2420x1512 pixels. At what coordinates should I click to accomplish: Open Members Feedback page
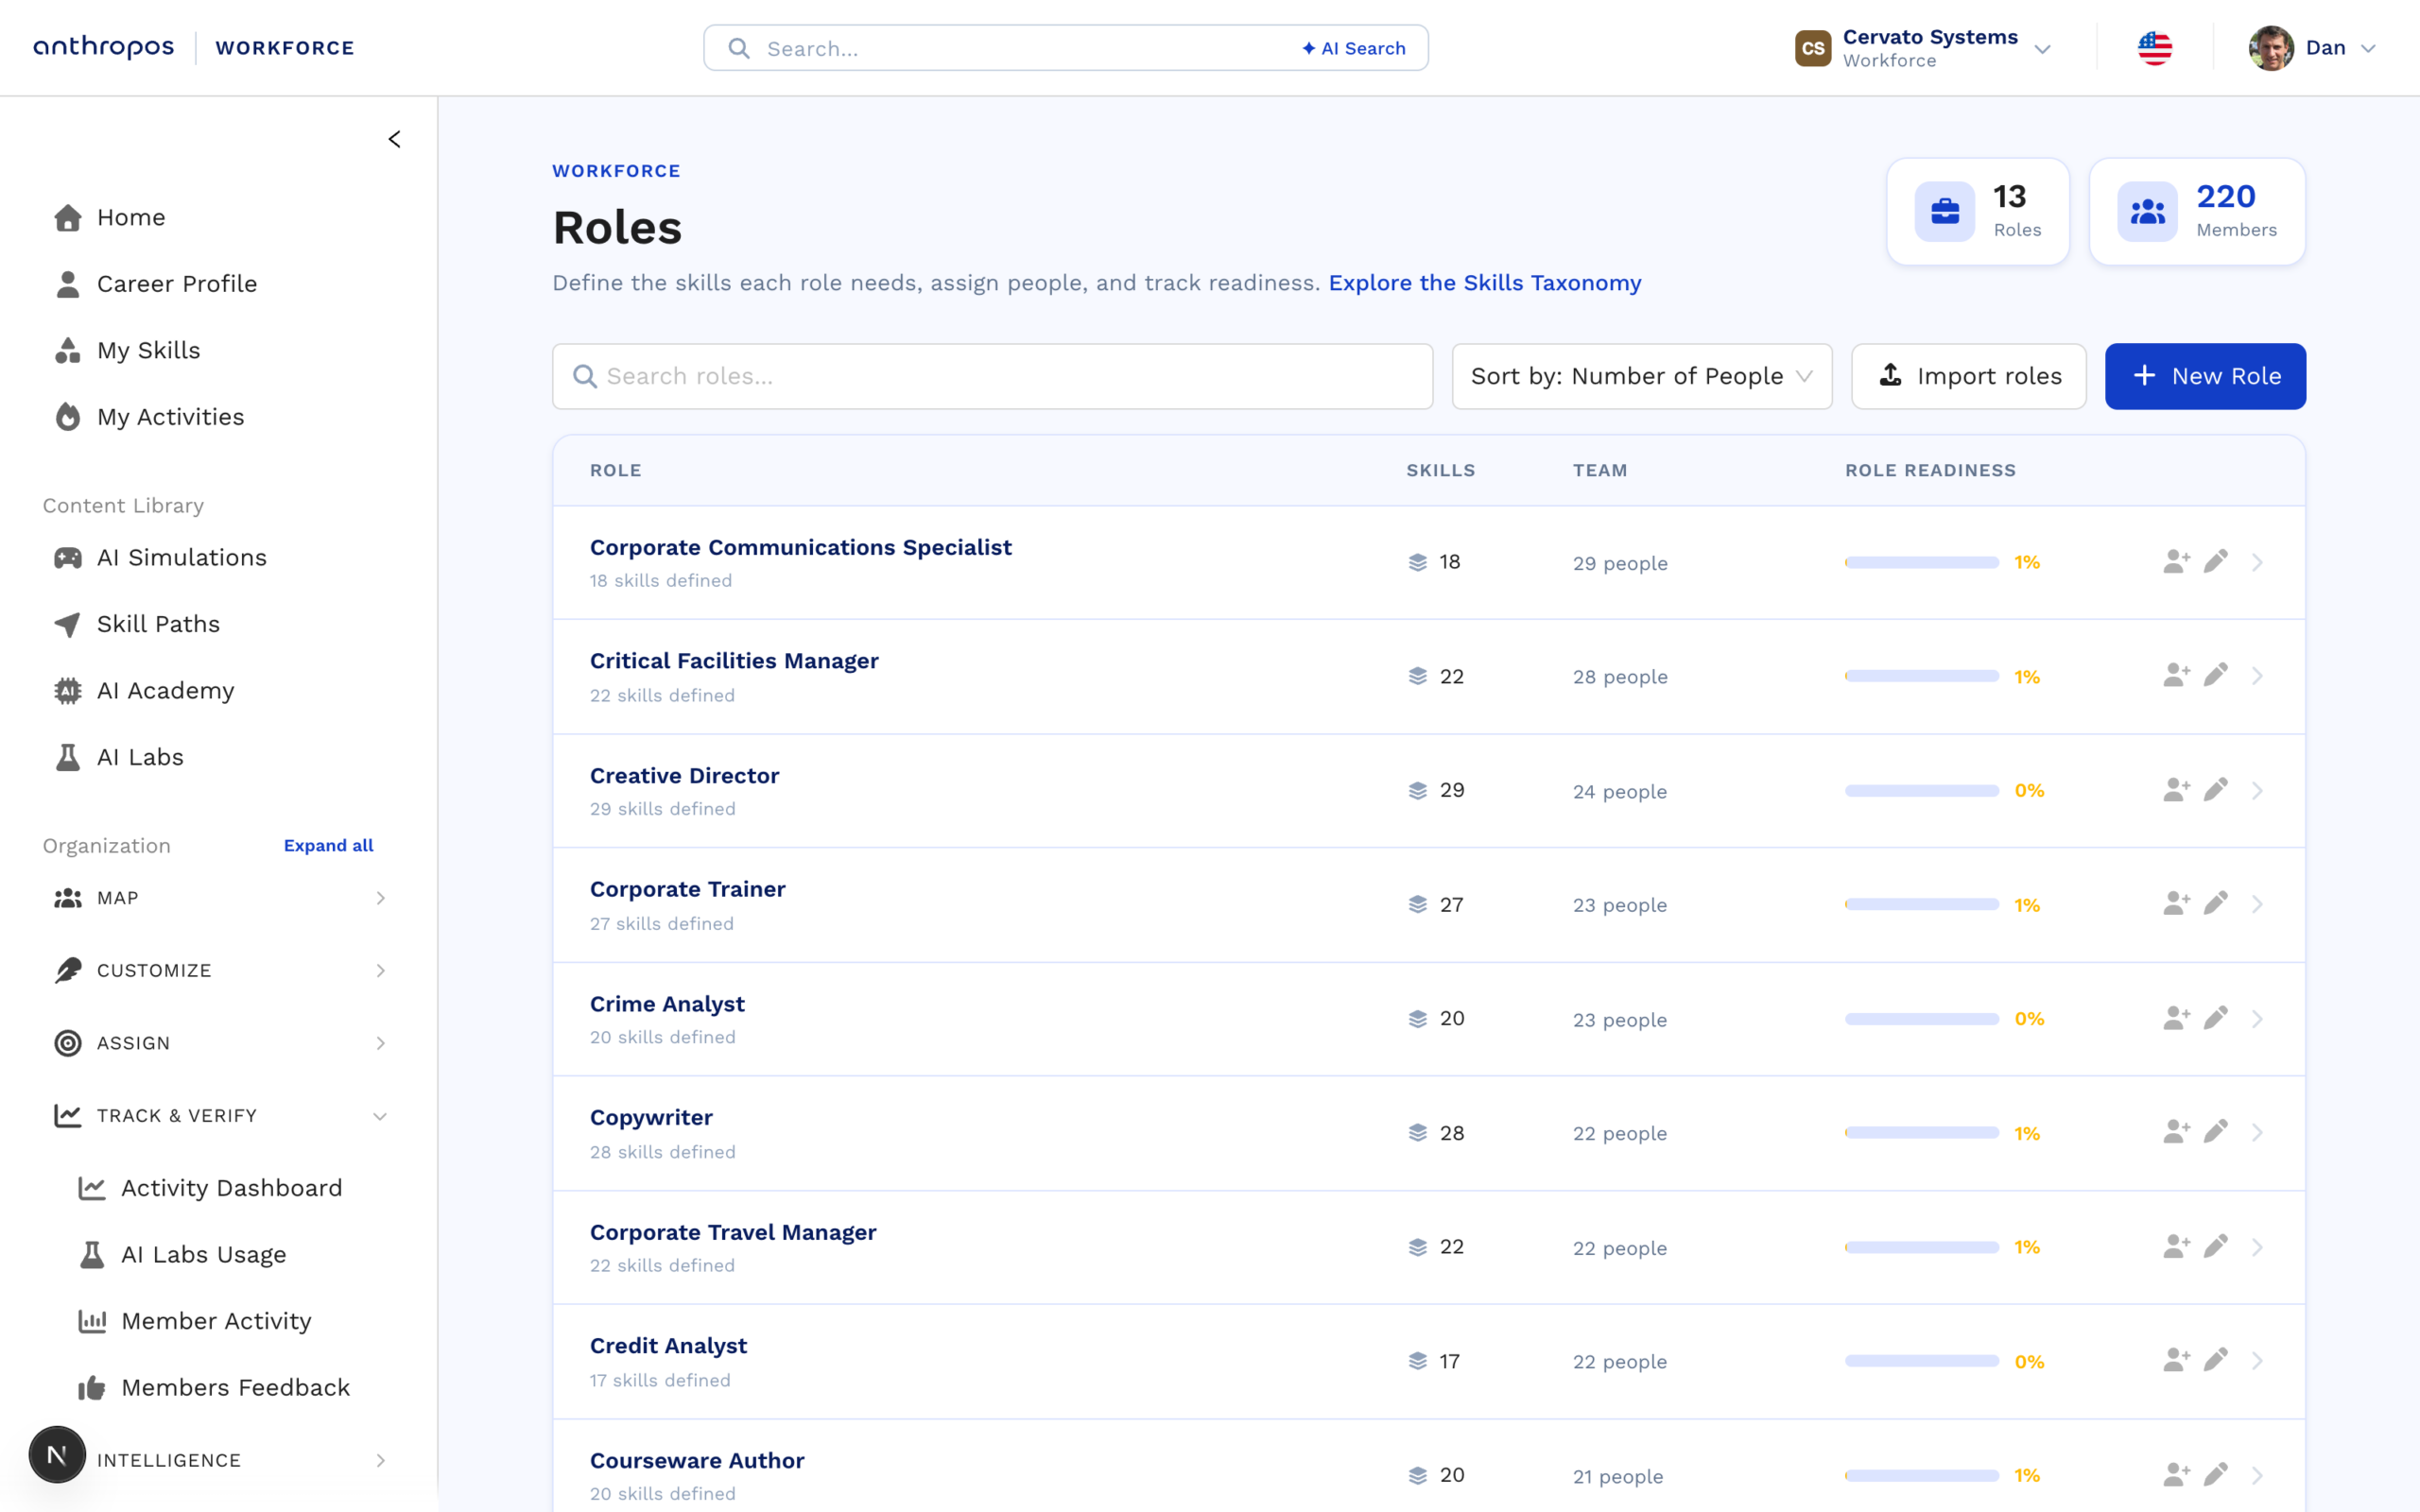coord(235,1388)
